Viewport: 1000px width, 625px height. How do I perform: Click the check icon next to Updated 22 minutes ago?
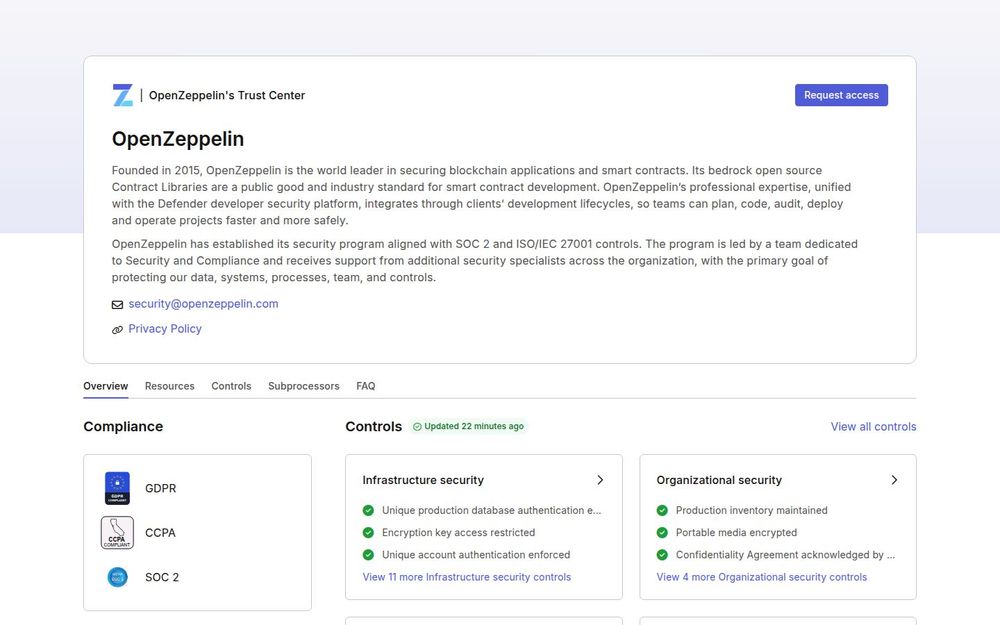click(x=417, y=427)
